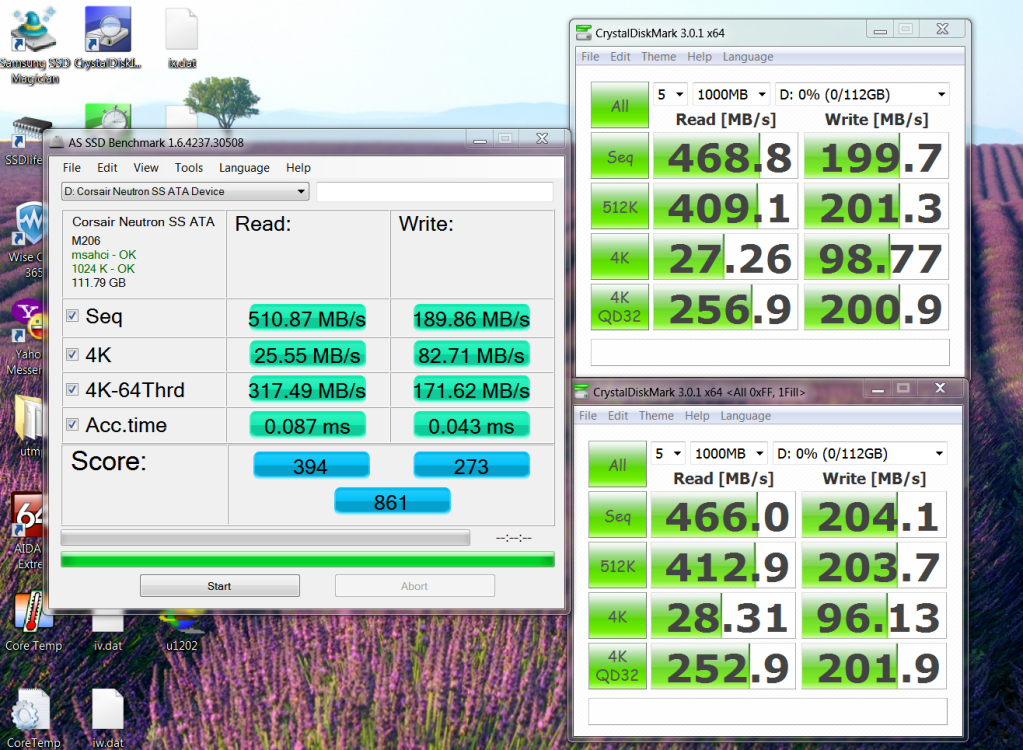
Task: Open AS SSD Benchmark Language menu
Action: point(244,168)
